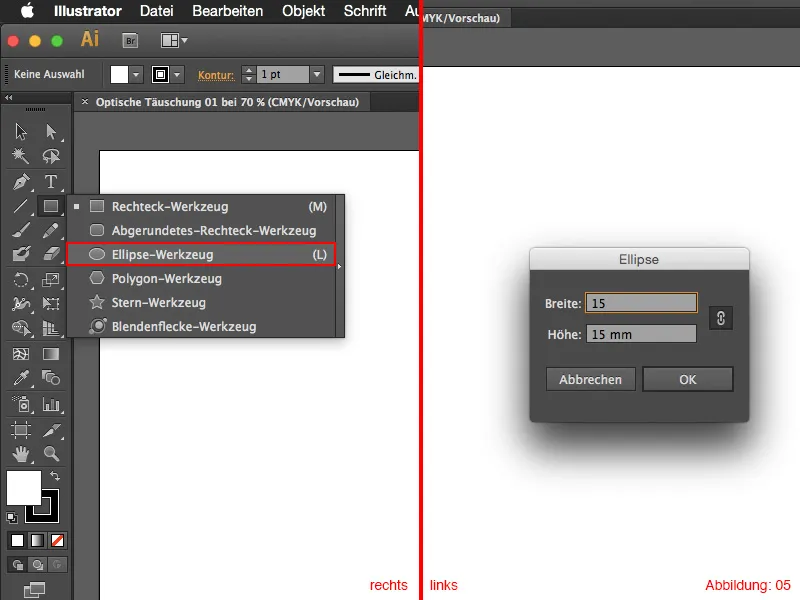
Task: Open the Bearbeiten menu
Action: tap(228, 11)
